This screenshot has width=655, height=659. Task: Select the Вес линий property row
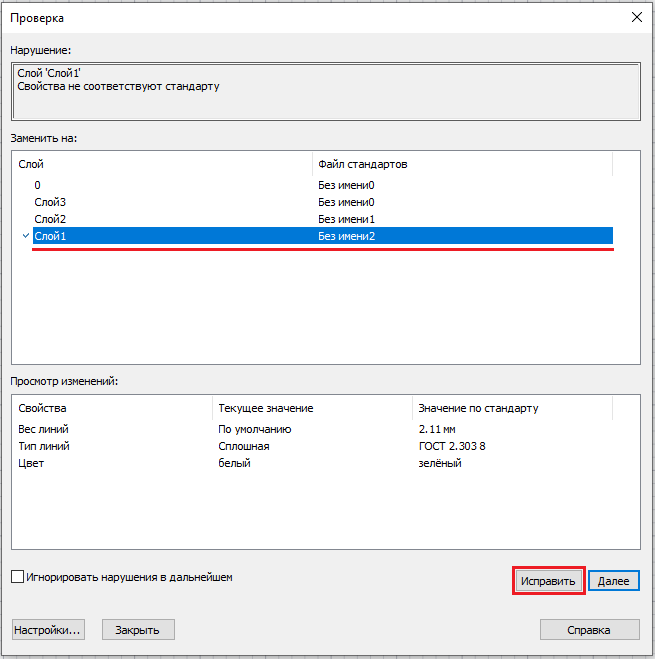pos(42,428)
